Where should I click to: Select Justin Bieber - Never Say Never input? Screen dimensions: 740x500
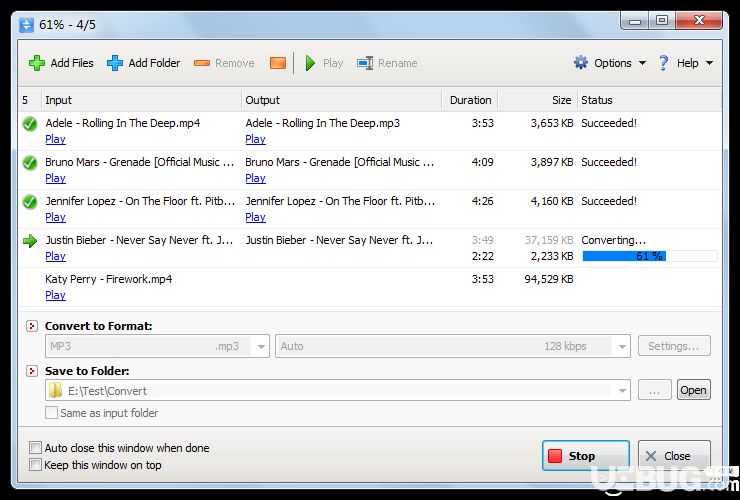[139, 240]
